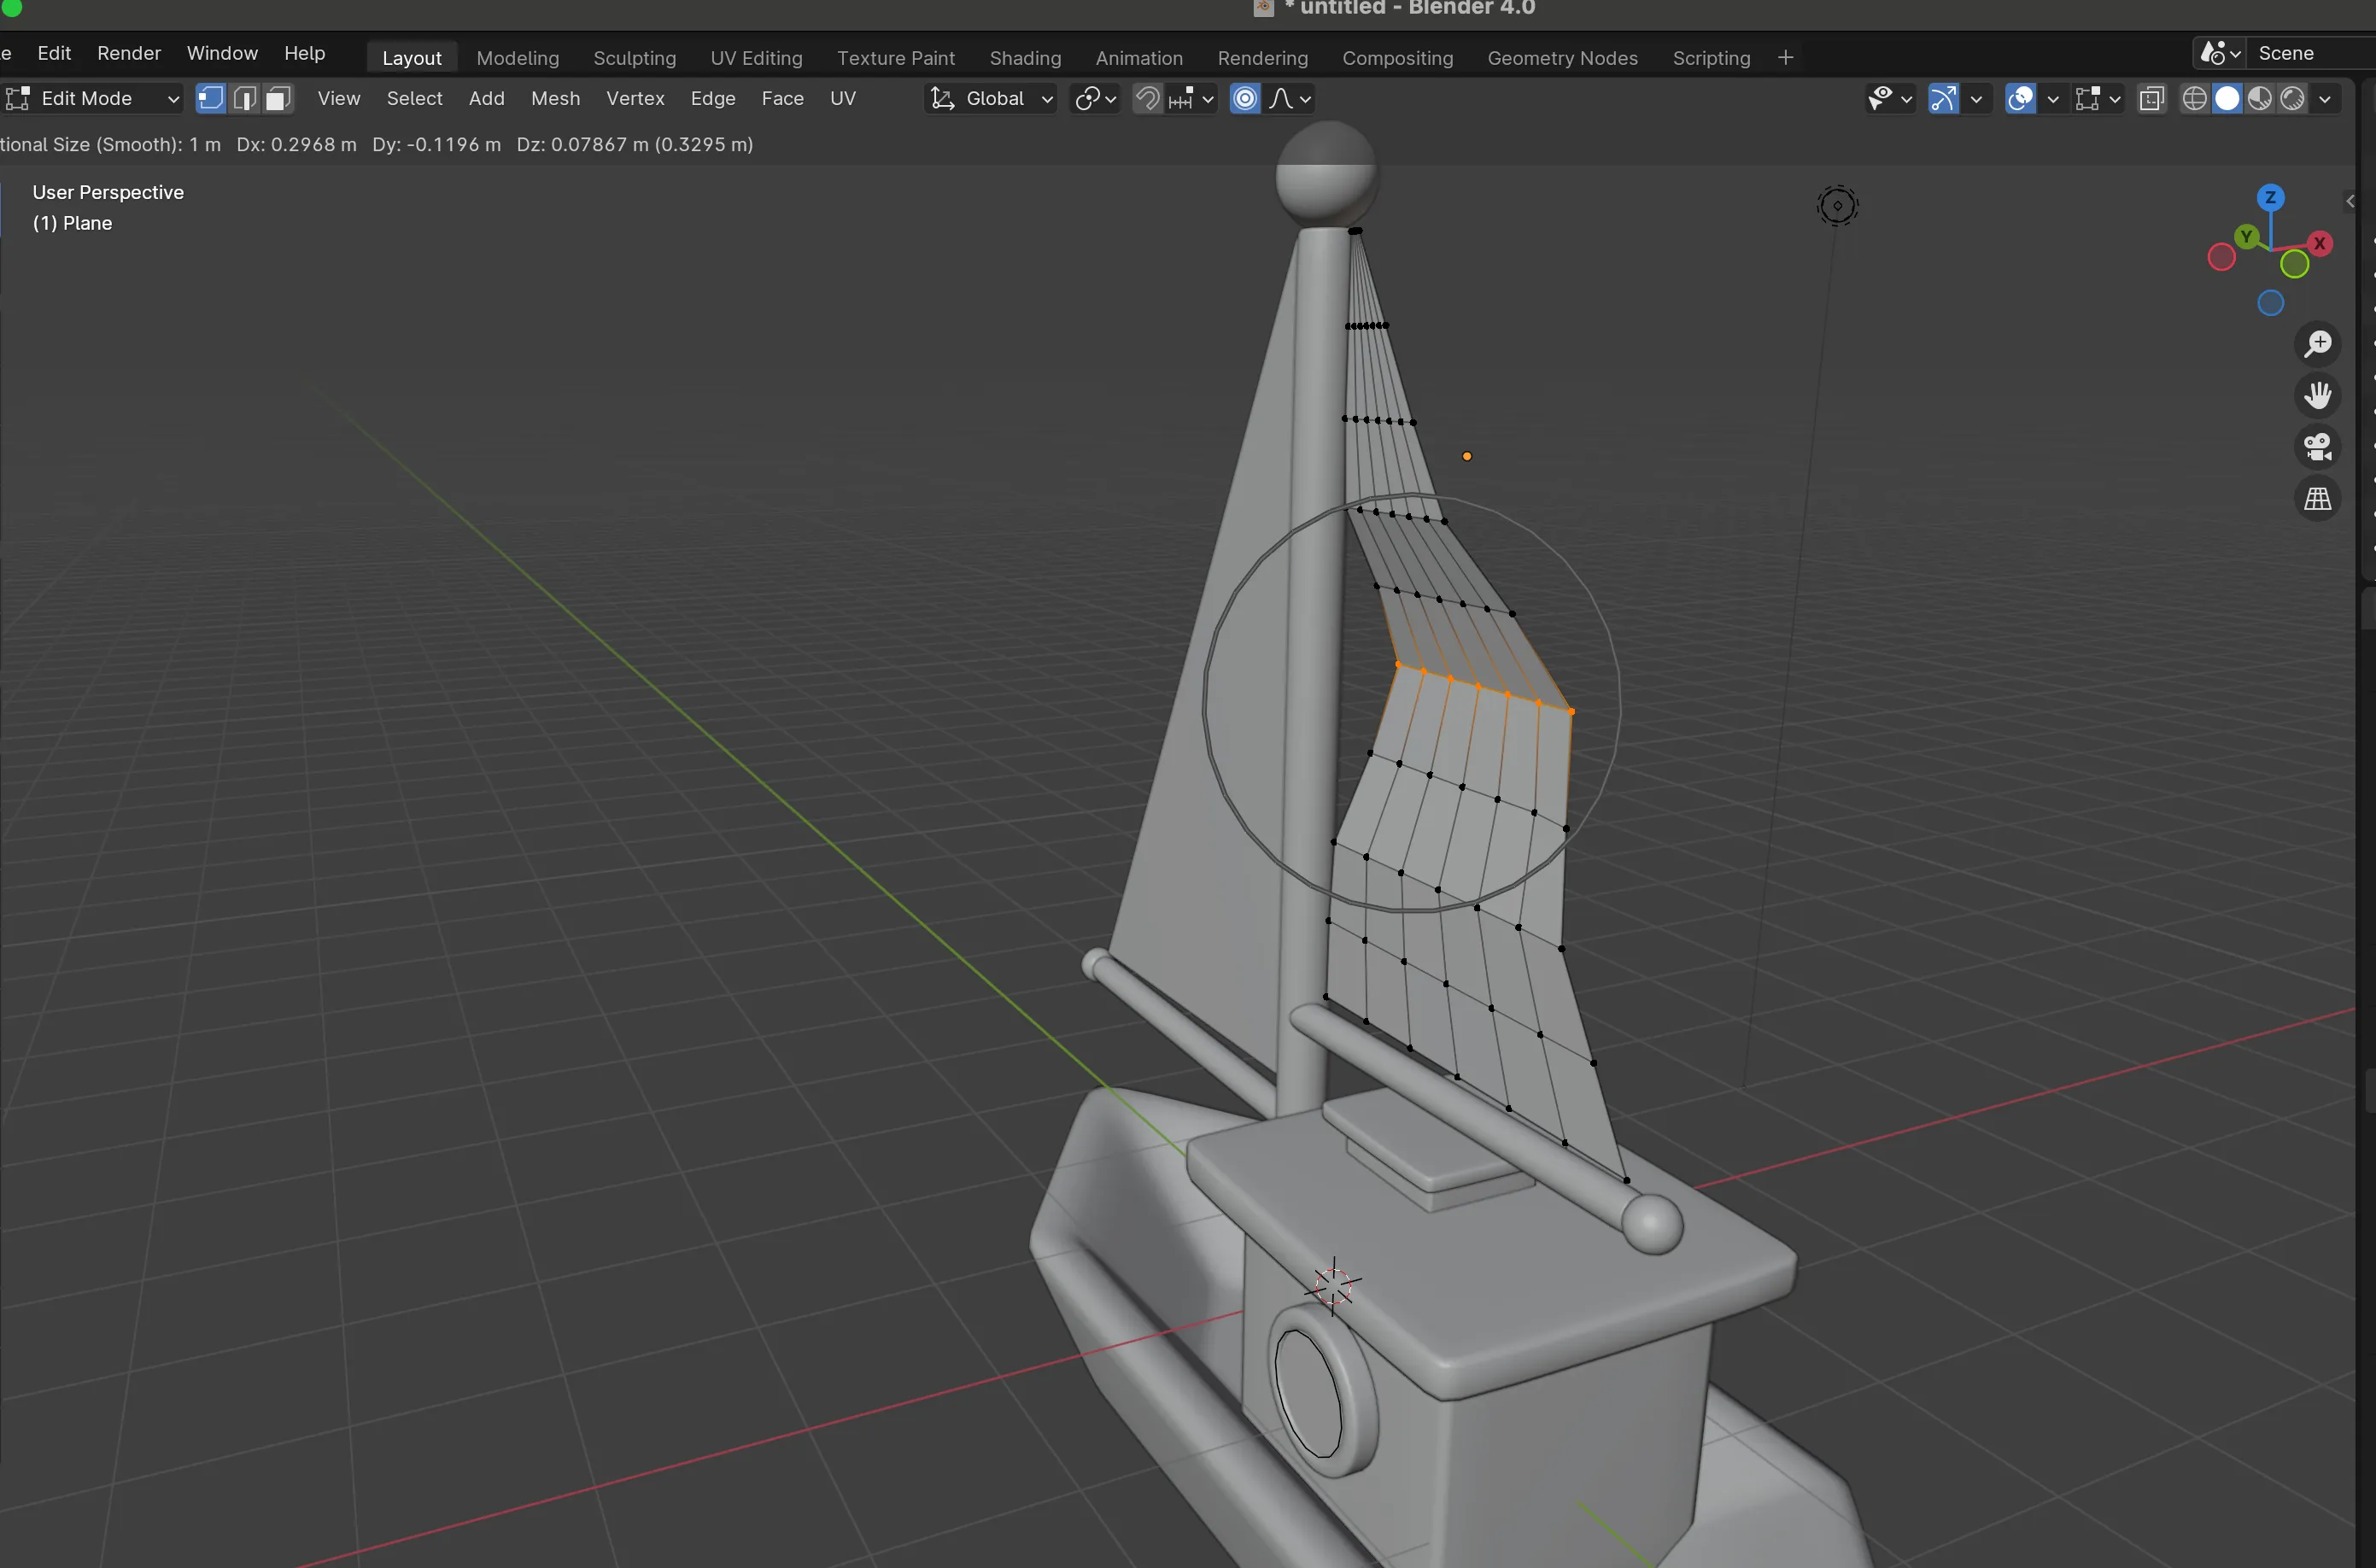Select the Layout workspace tab

tap(411, 58)
